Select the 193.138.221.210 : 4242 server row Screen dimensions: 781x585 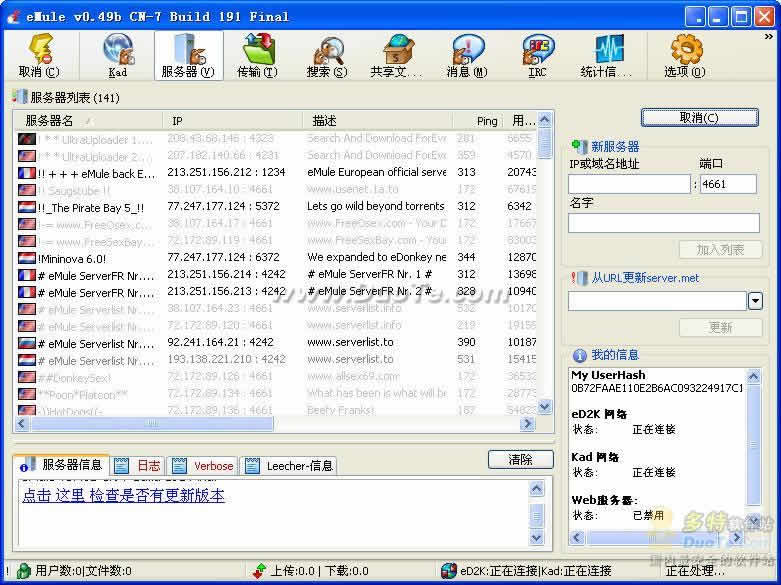pos(276,360)
